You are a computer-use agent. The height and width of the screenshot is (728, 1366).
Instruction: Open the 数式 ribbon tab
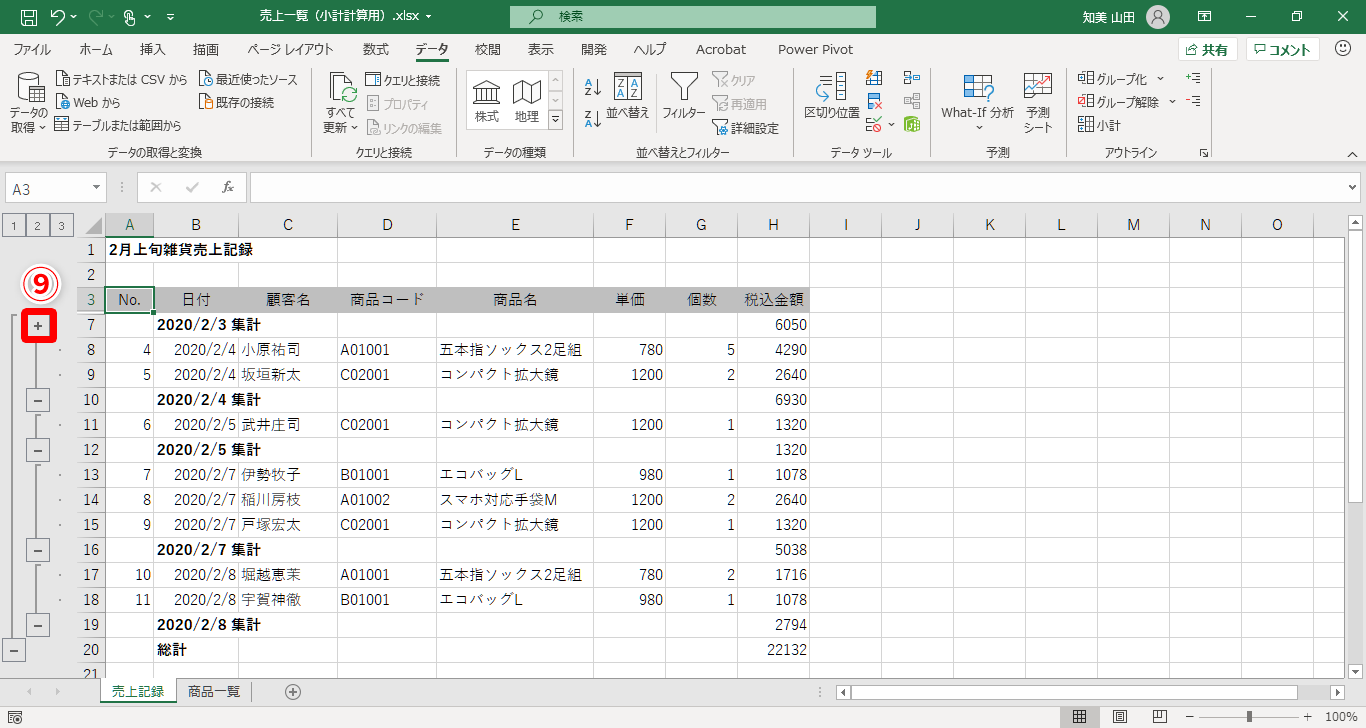tap(376, 49)
